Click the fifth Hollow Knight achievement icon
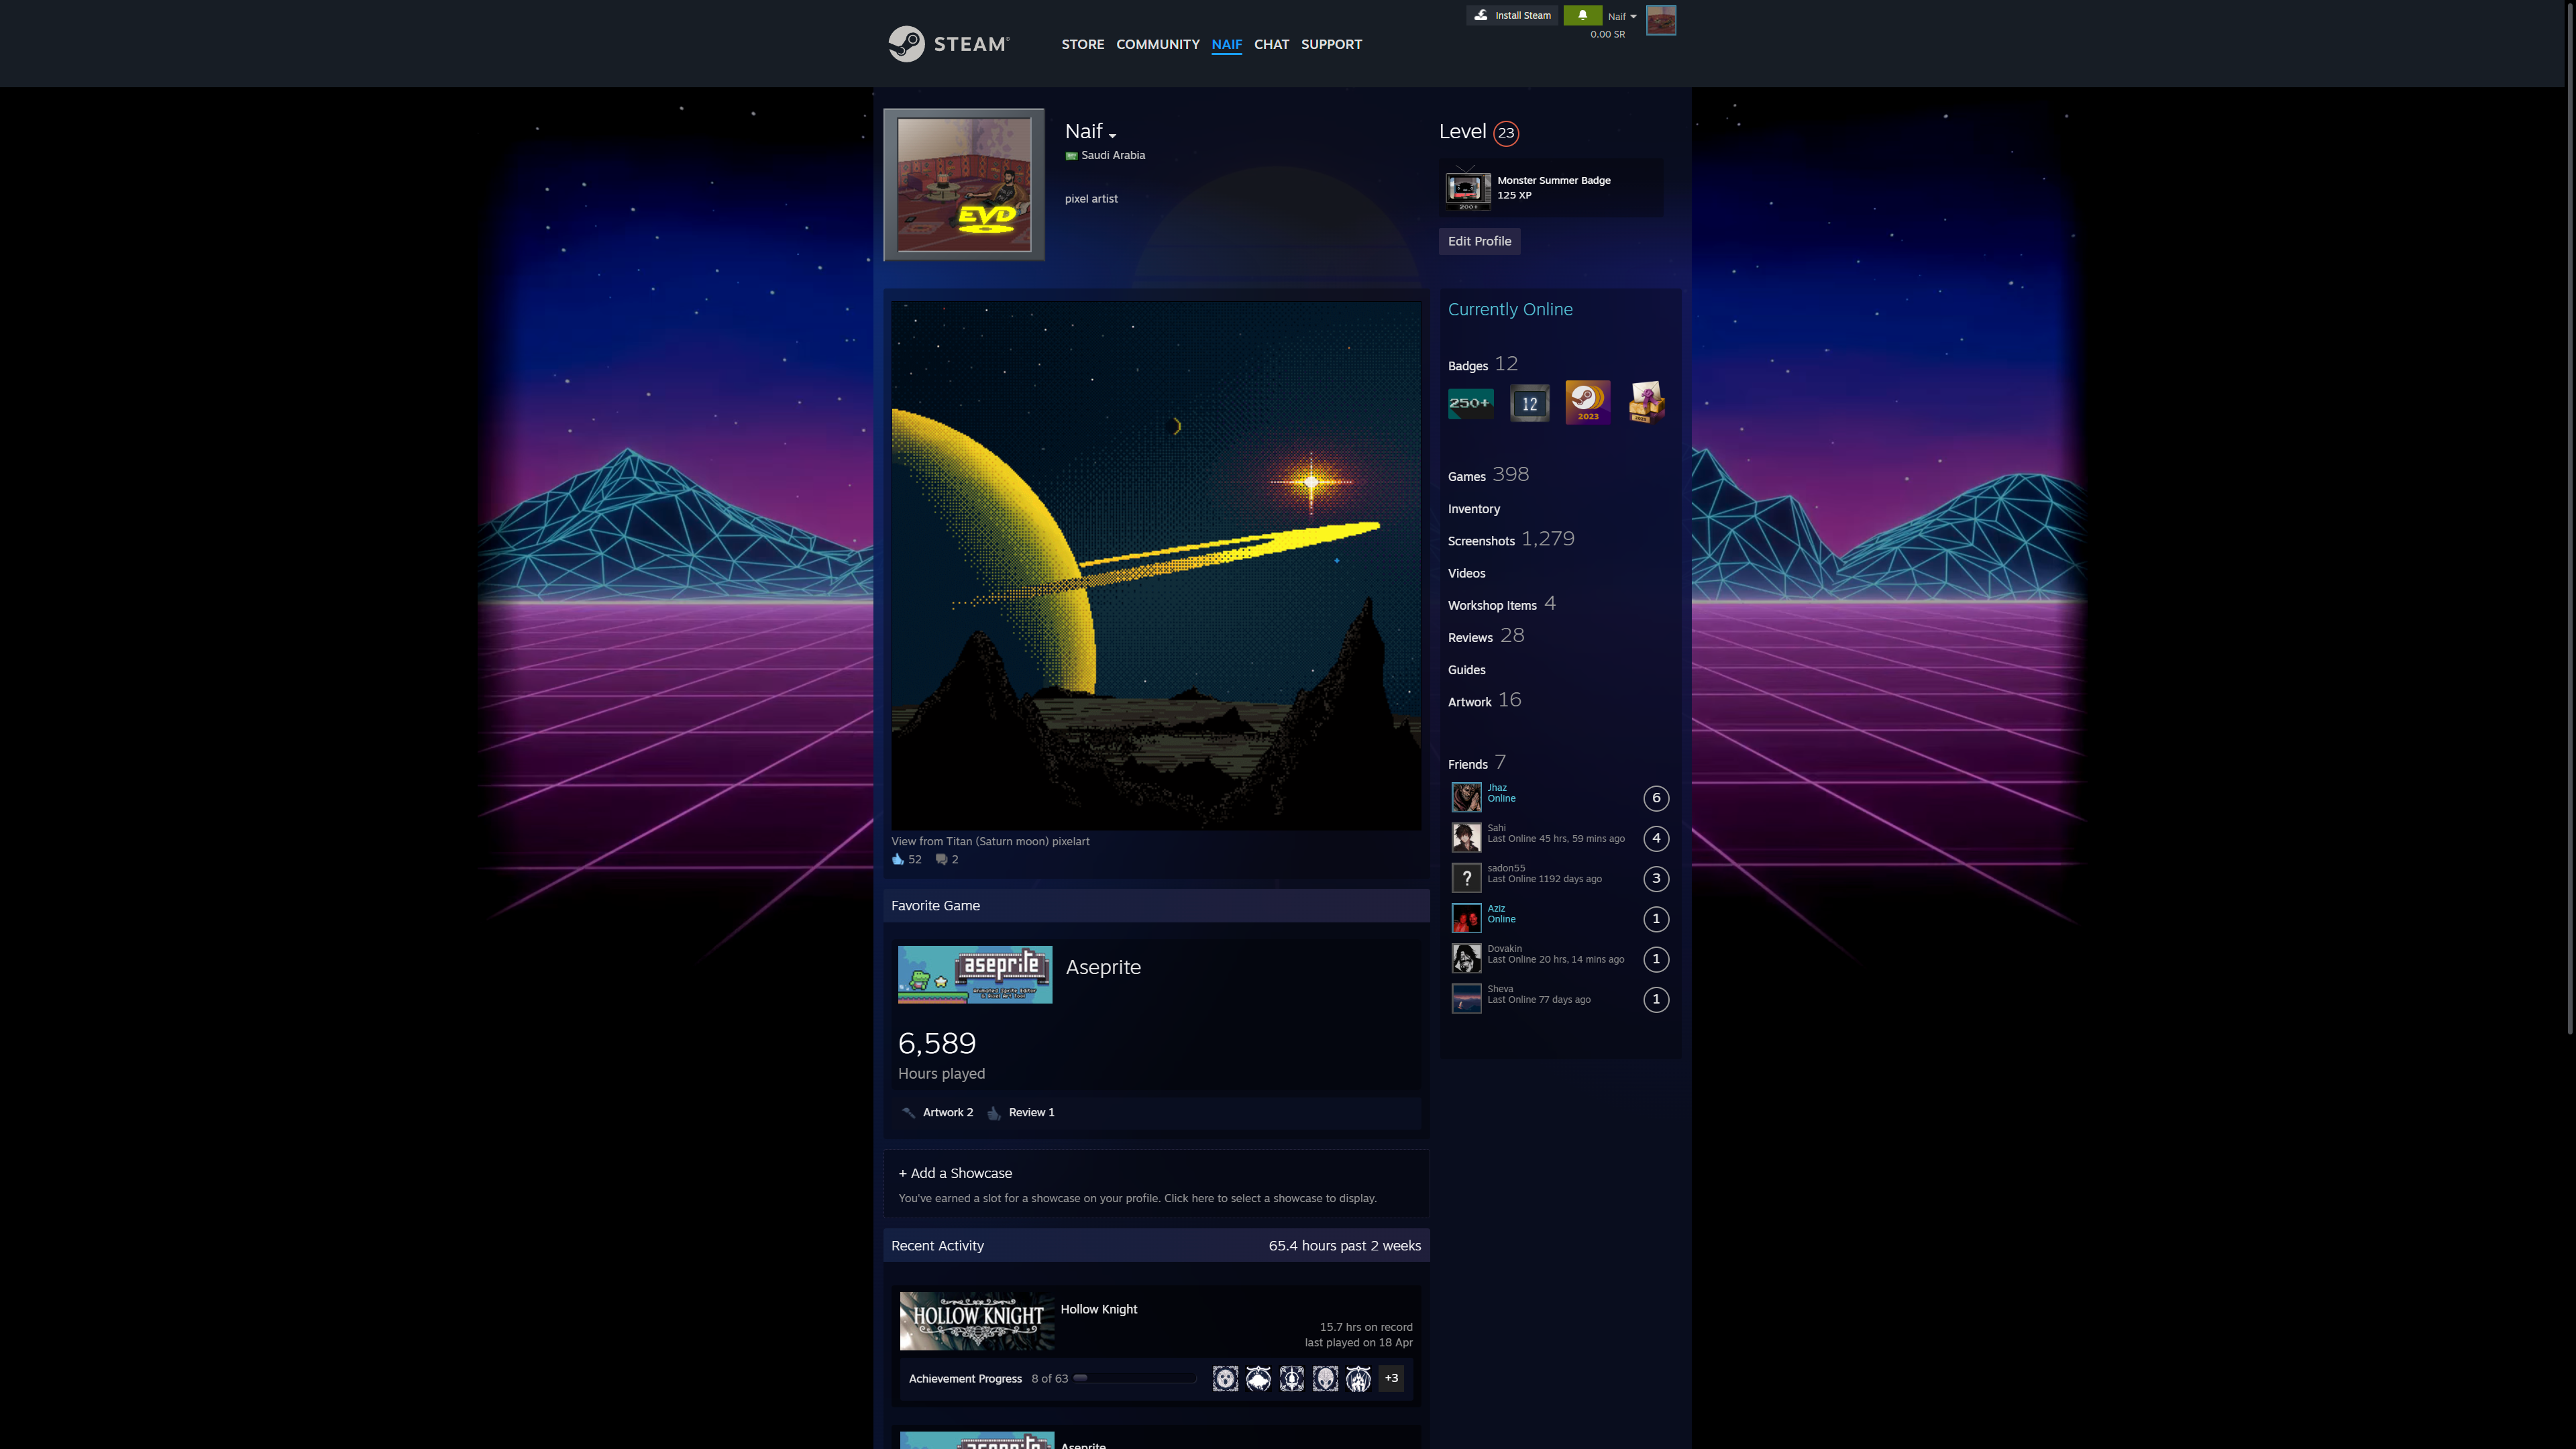The width and height of the screenshot is (2576, 1449). [x=1358, y=1379]
